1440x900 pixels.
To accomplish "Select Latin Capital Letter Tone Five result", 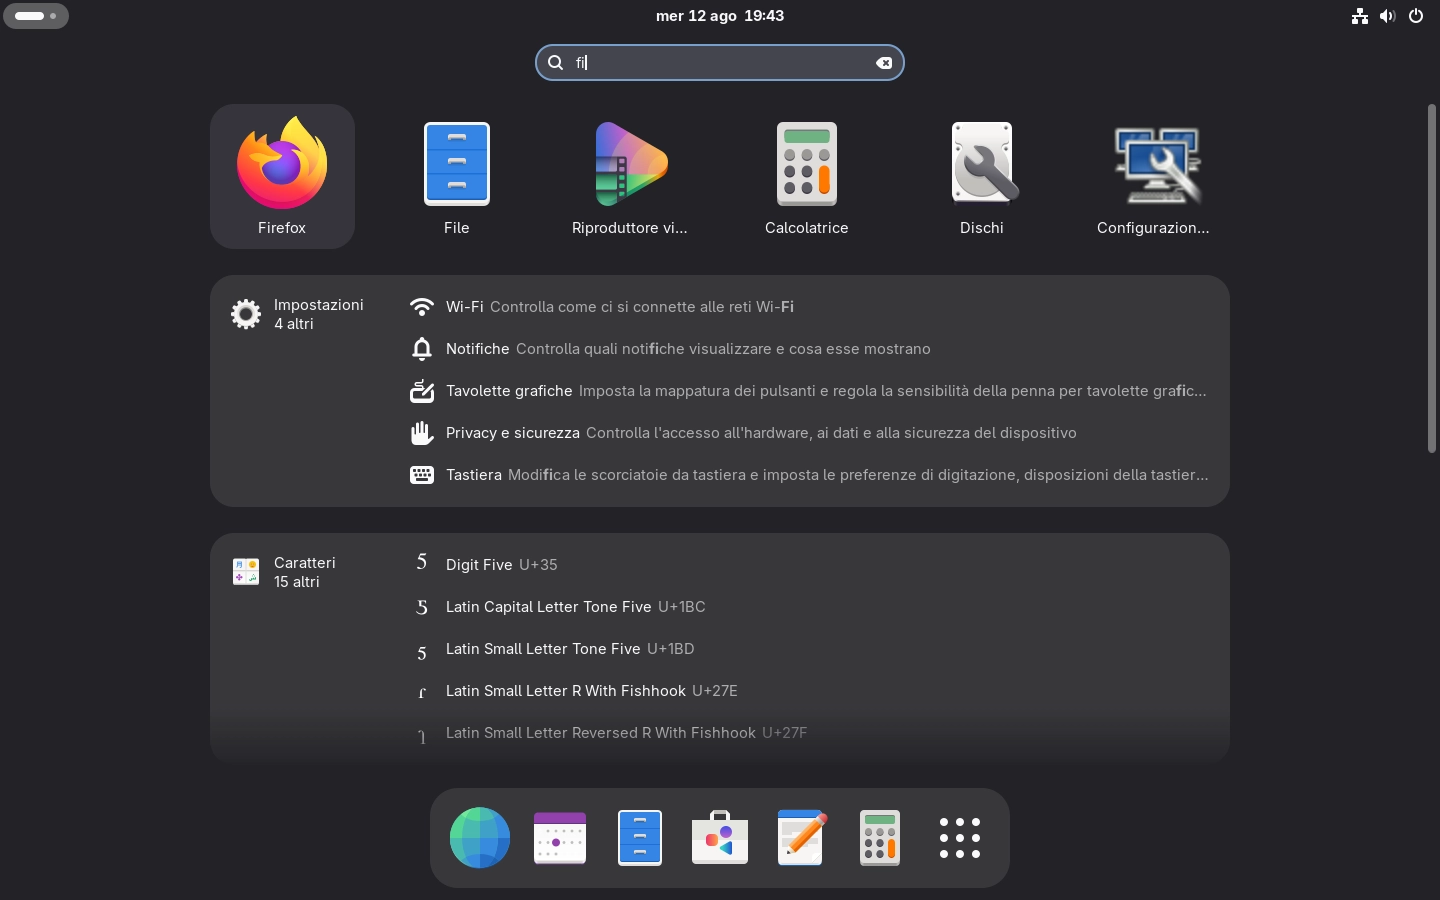I will pyautogui.click(x=809, y=607).
